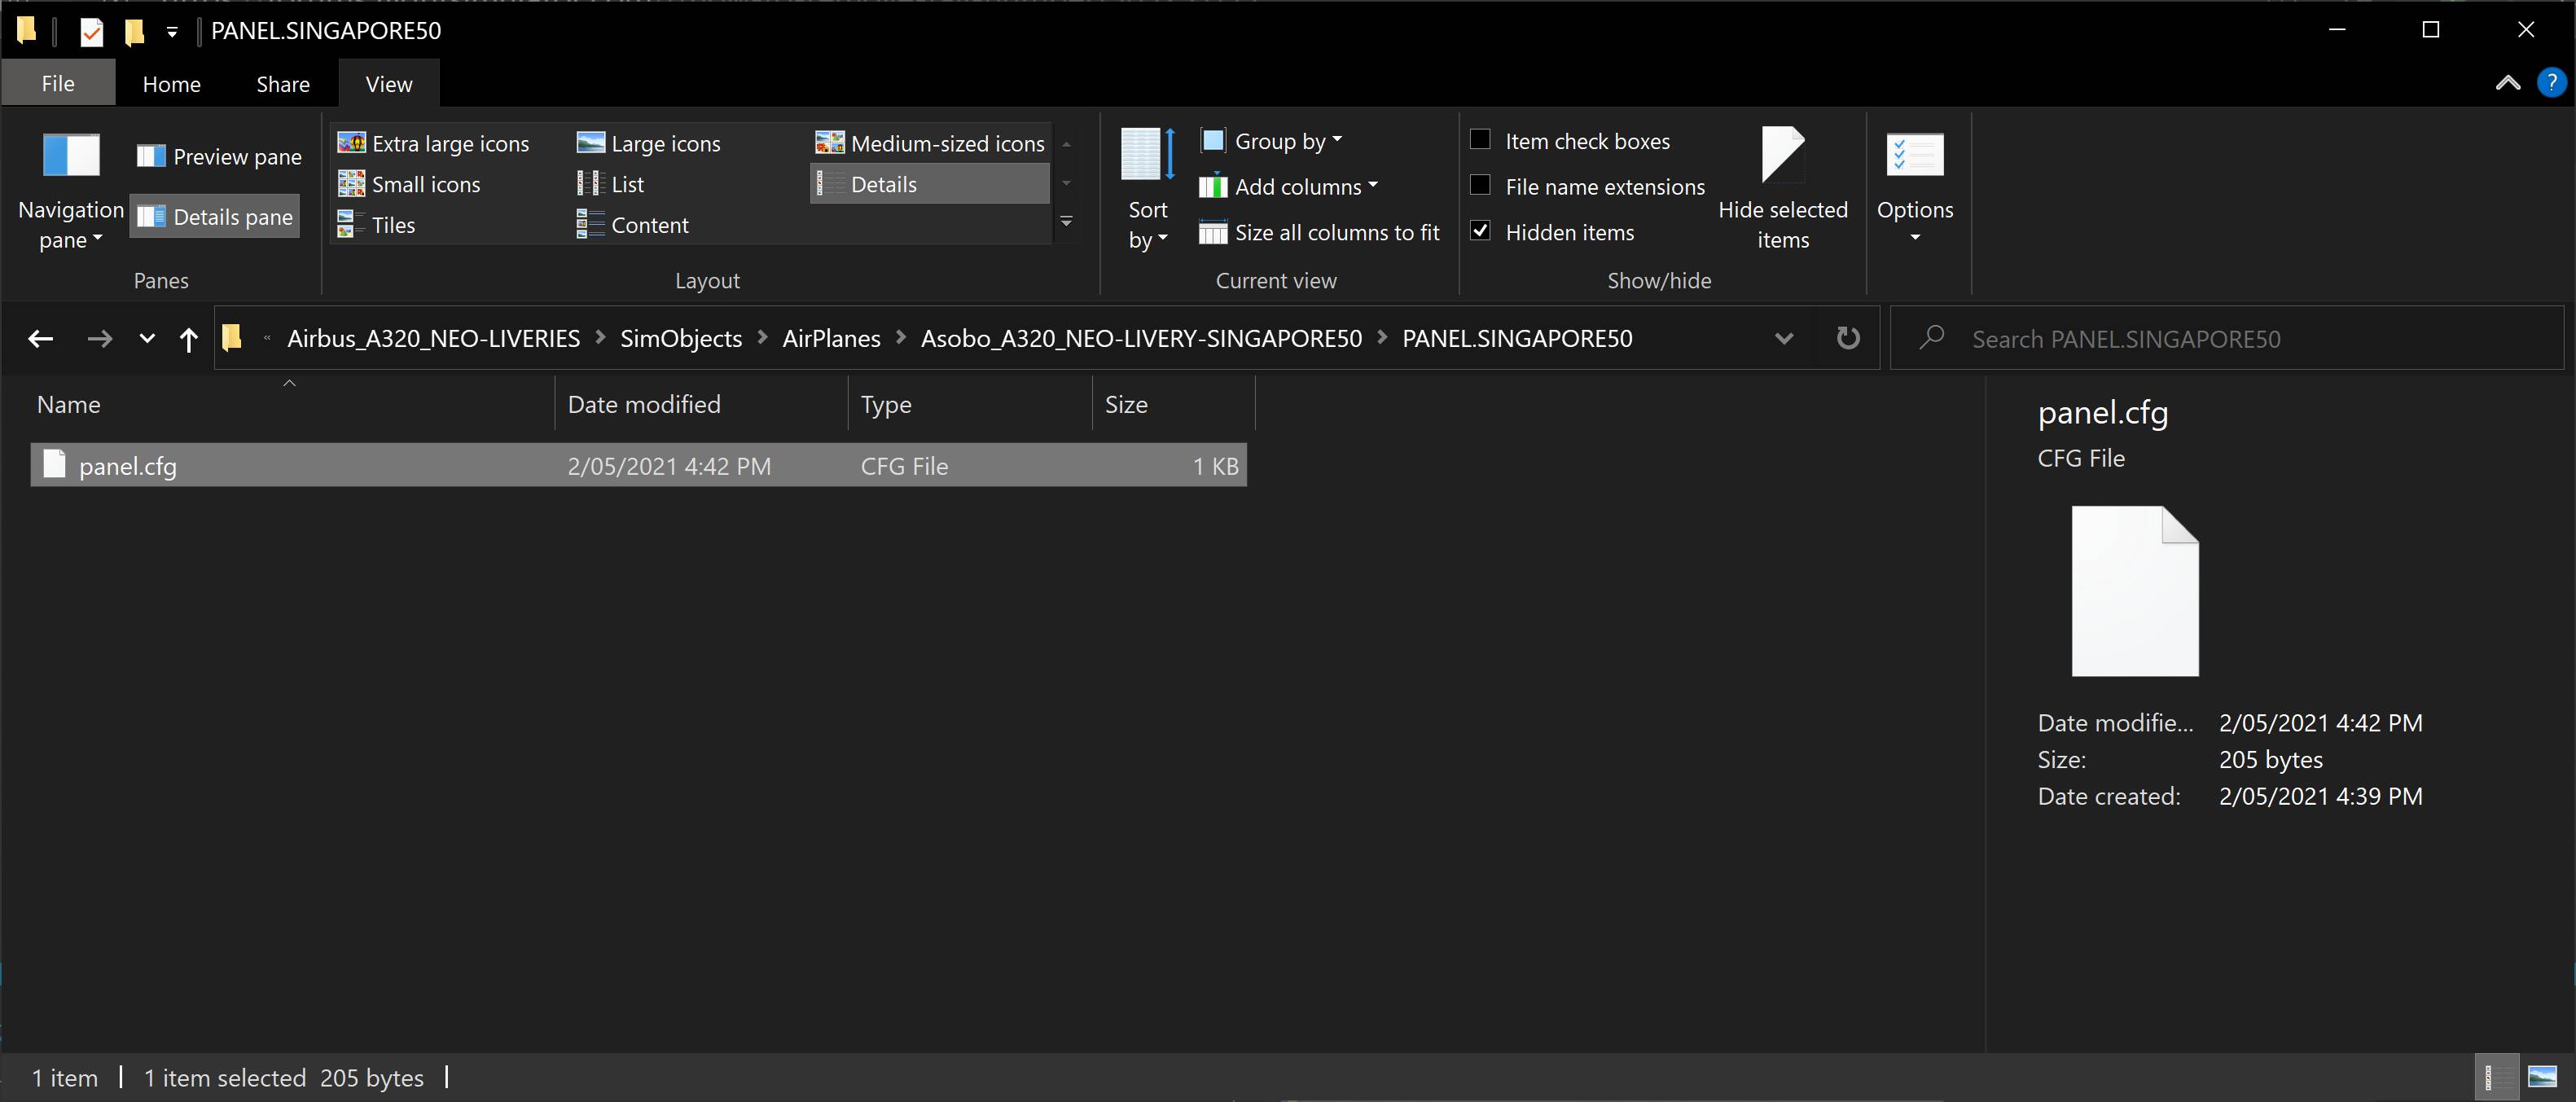
Task: Click Size all columns to fit
Action: [1319, 232]
